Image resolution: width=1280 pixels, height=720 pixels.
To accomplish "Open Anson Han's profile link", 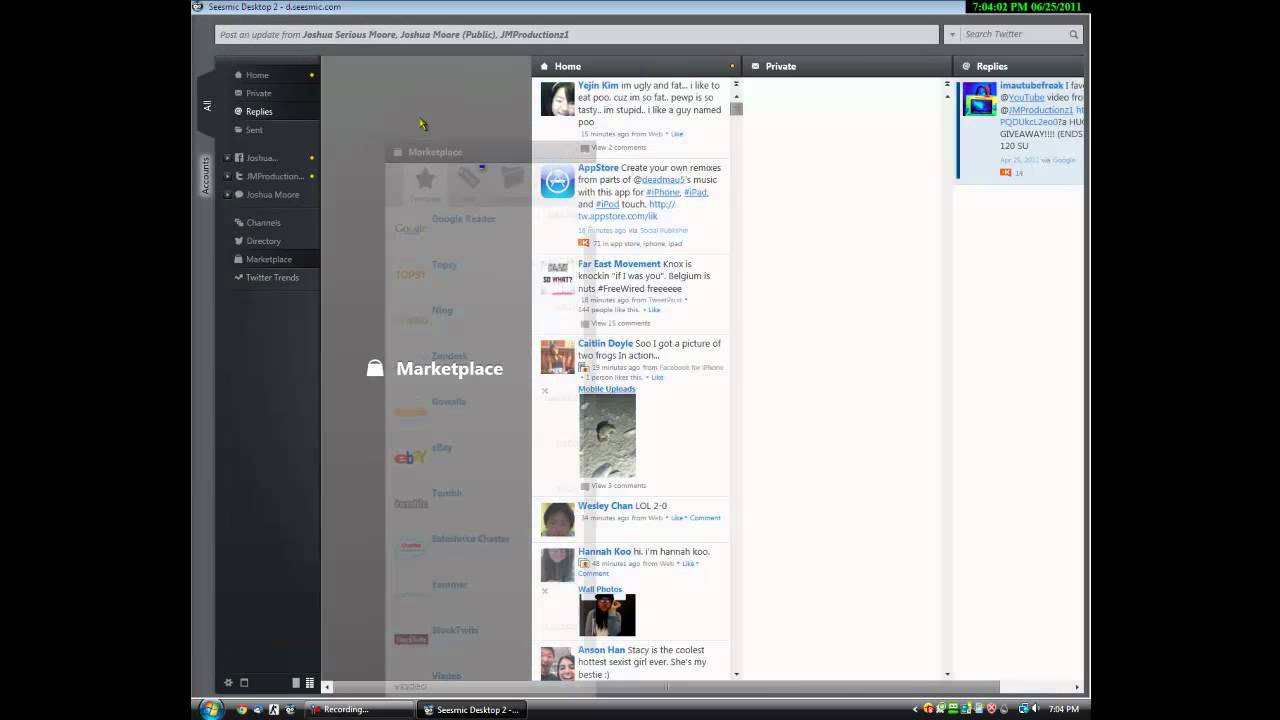I will tap(601, 650).
